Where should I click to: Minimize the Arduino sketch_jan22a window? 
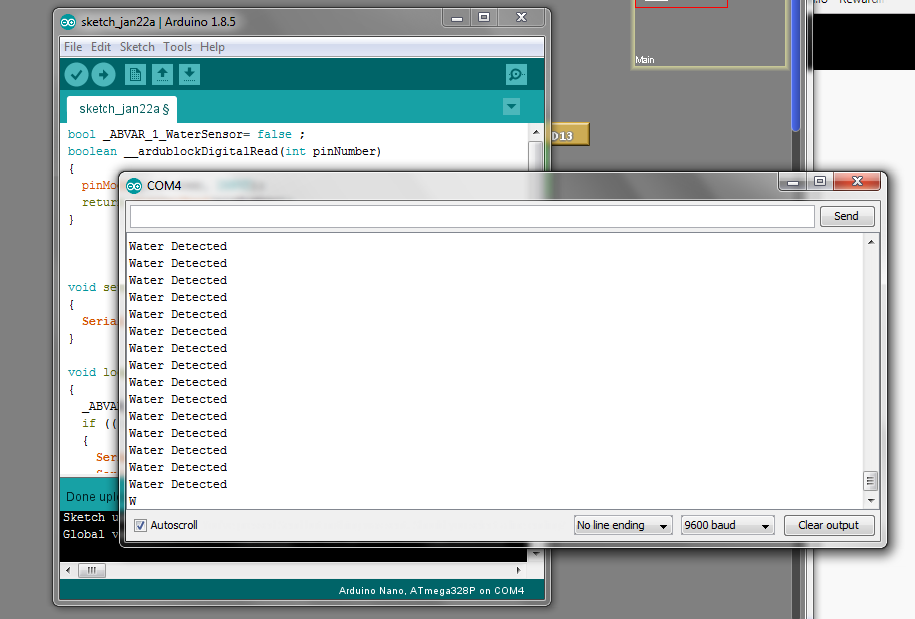coord(457,18)
